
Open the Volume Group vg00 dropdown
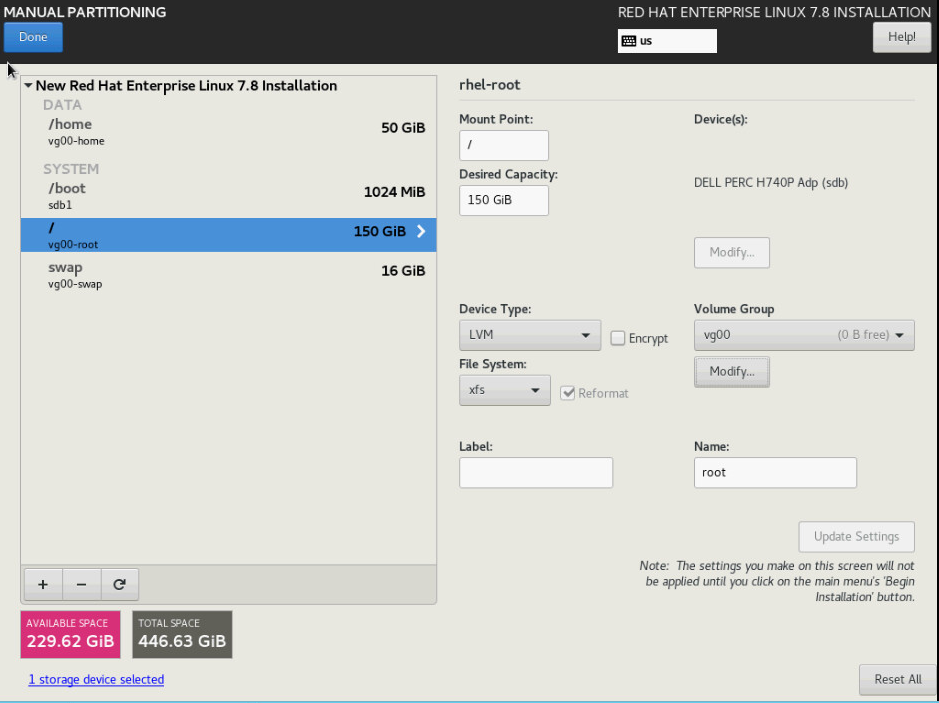(x=804, y=335)
